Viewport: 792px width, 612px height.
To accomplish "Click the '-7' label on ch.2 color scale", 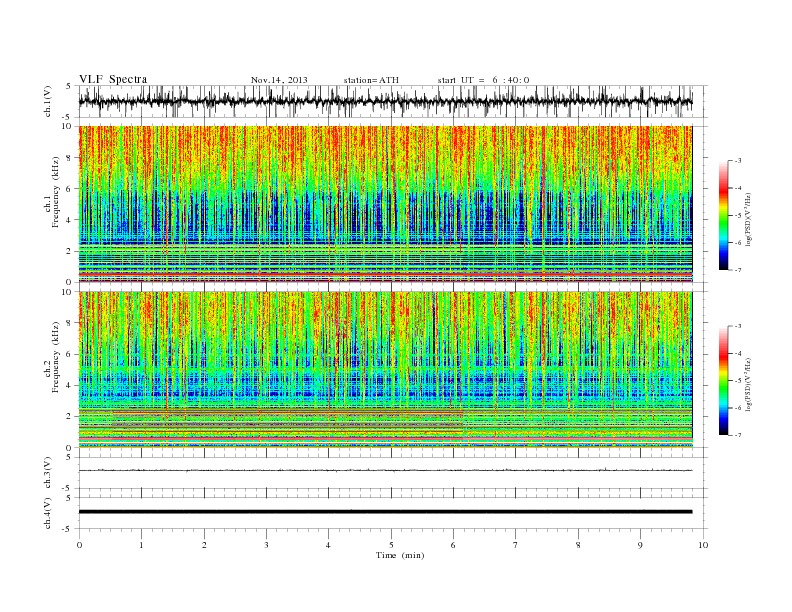I will pyautogui.click(x=738, y=435).
